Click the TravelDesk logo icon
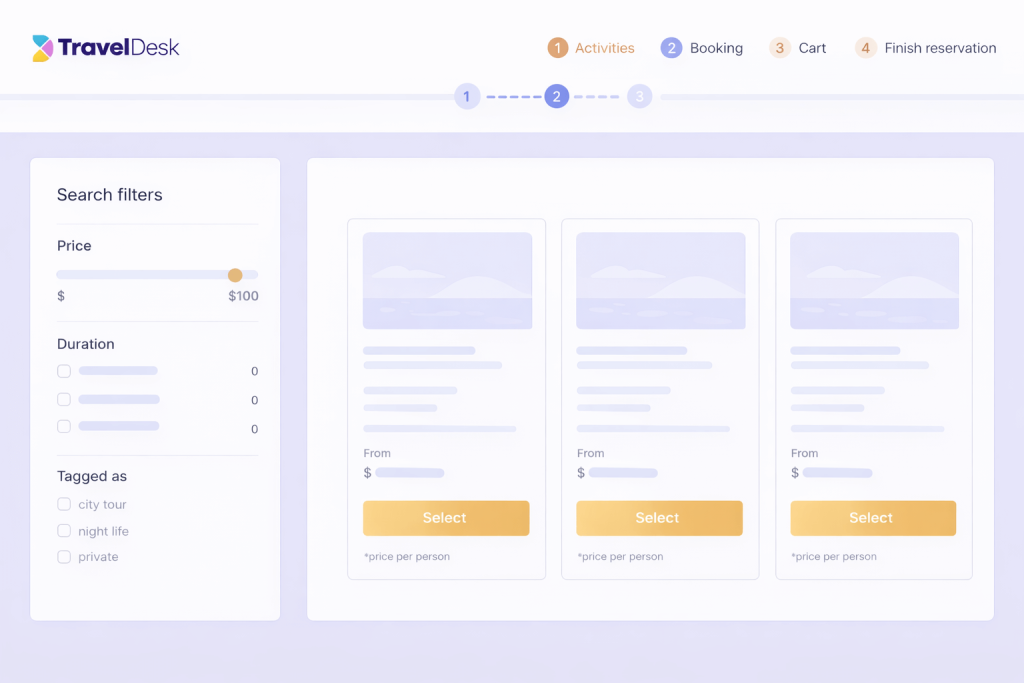The height and width of the screenshot is (683, 1024). (42, 48)
